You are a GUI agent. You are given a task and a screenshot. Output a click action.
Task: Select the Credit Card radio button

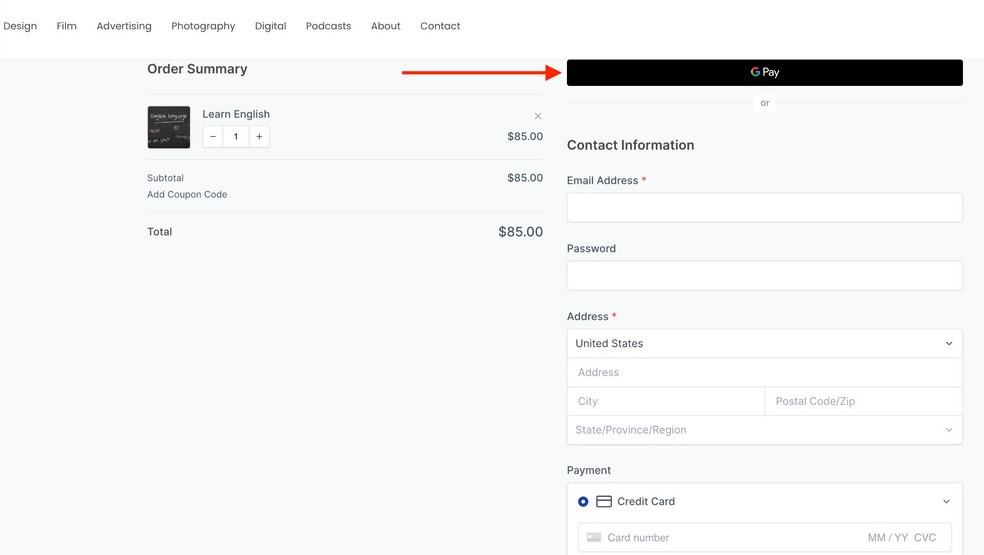click(x=583, y=501)
